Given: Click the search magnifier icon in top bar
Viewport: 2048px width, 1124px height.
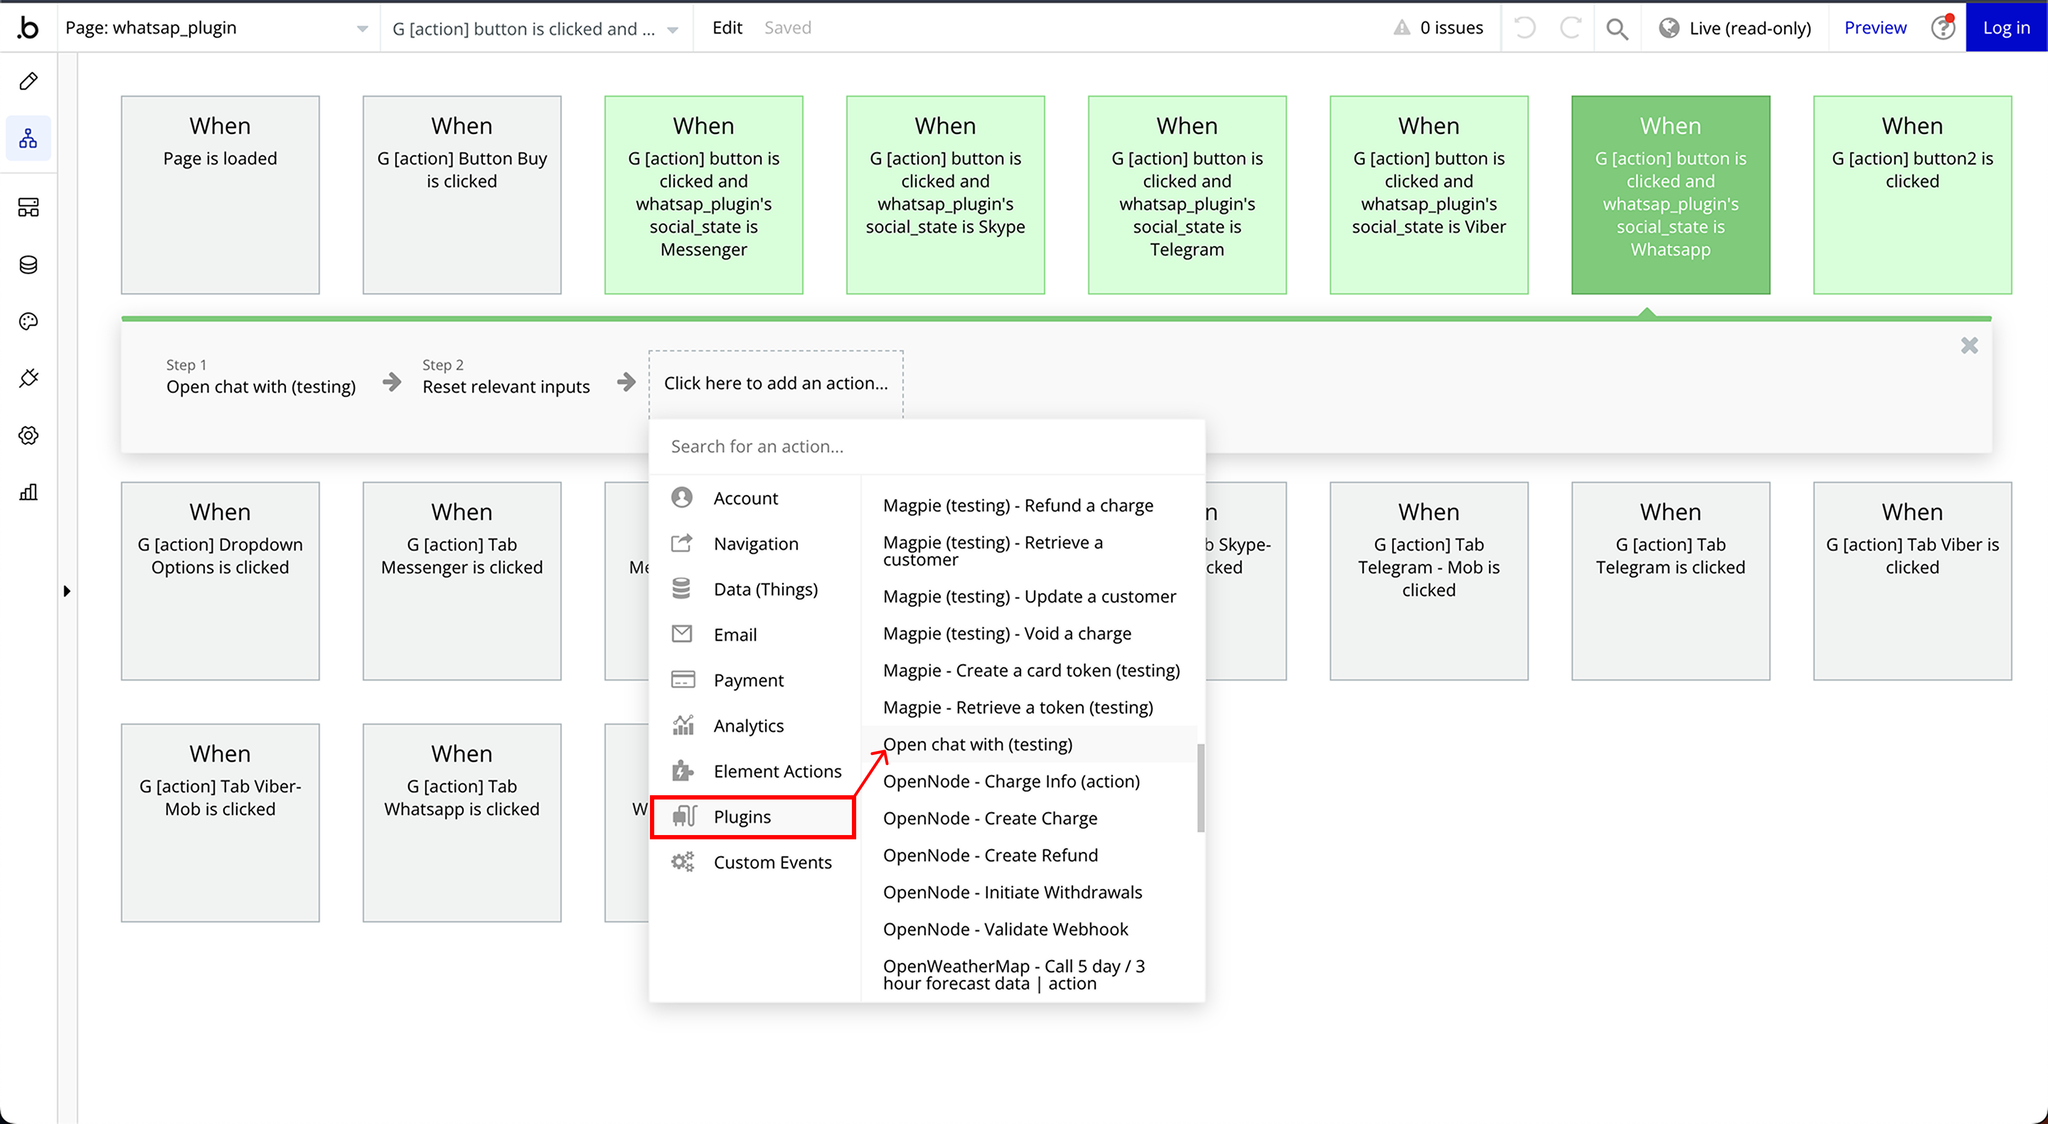Looking at the screenshot, I should click(1616, 28).
